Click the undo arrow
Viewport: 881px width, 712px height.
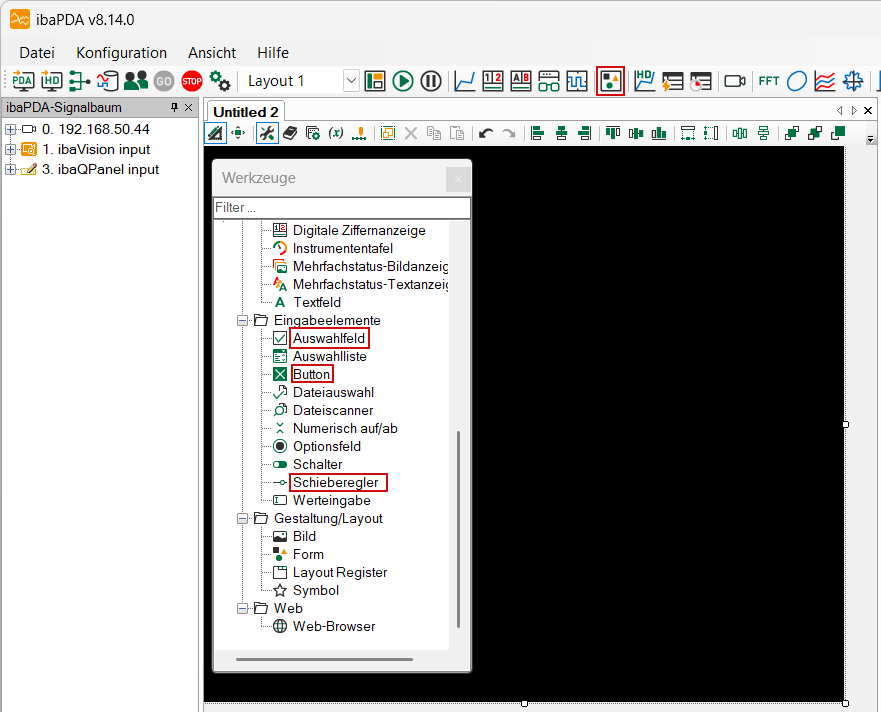[486, 133]
